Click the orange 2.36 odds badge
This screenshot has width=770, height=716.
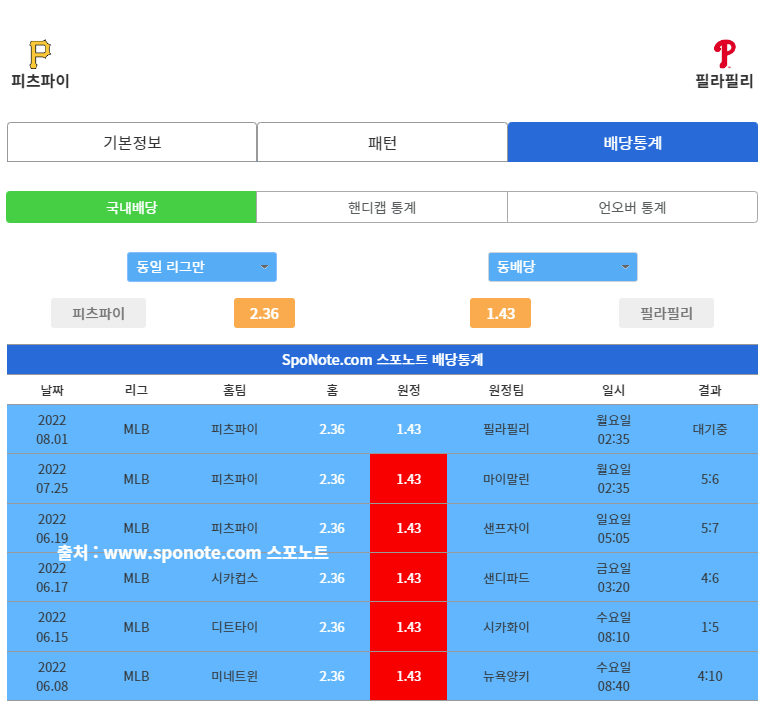click(x=264, y=313)
